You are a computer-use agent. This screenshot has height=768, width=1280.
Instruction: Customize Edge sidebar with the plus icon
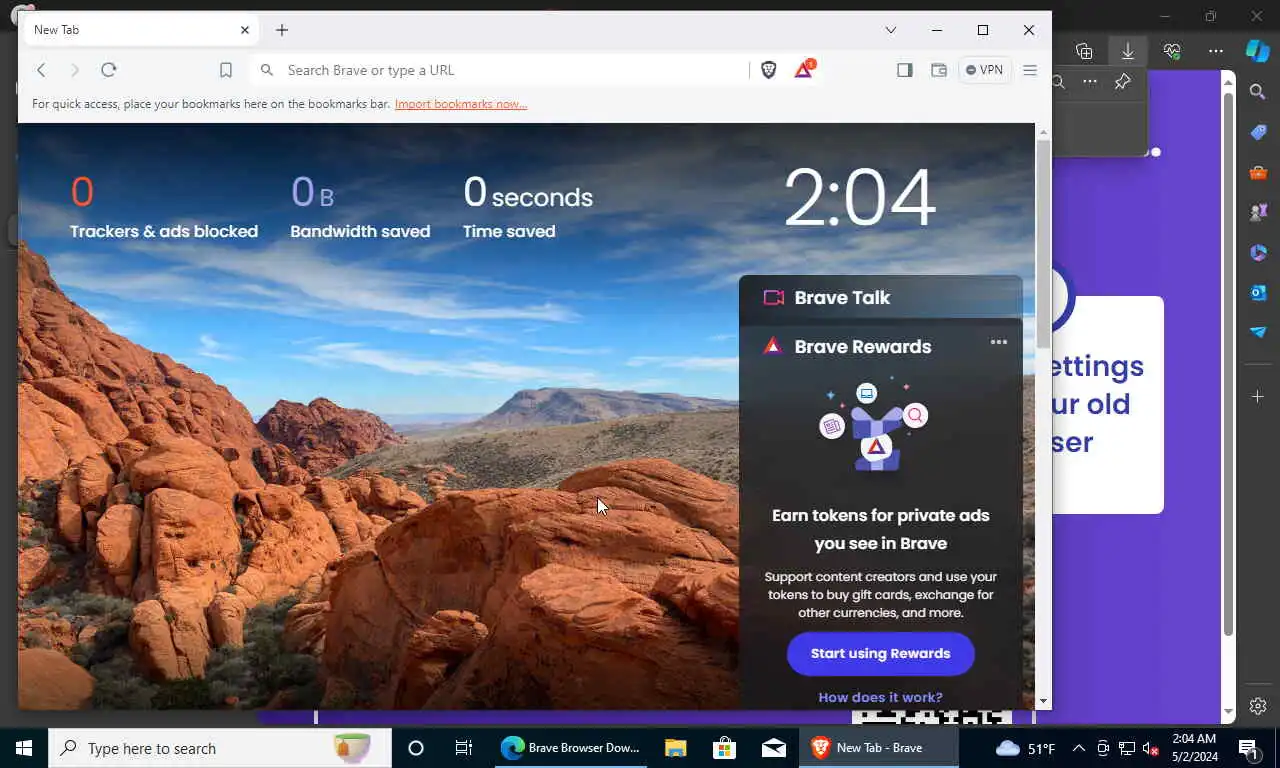(1258, 397)
